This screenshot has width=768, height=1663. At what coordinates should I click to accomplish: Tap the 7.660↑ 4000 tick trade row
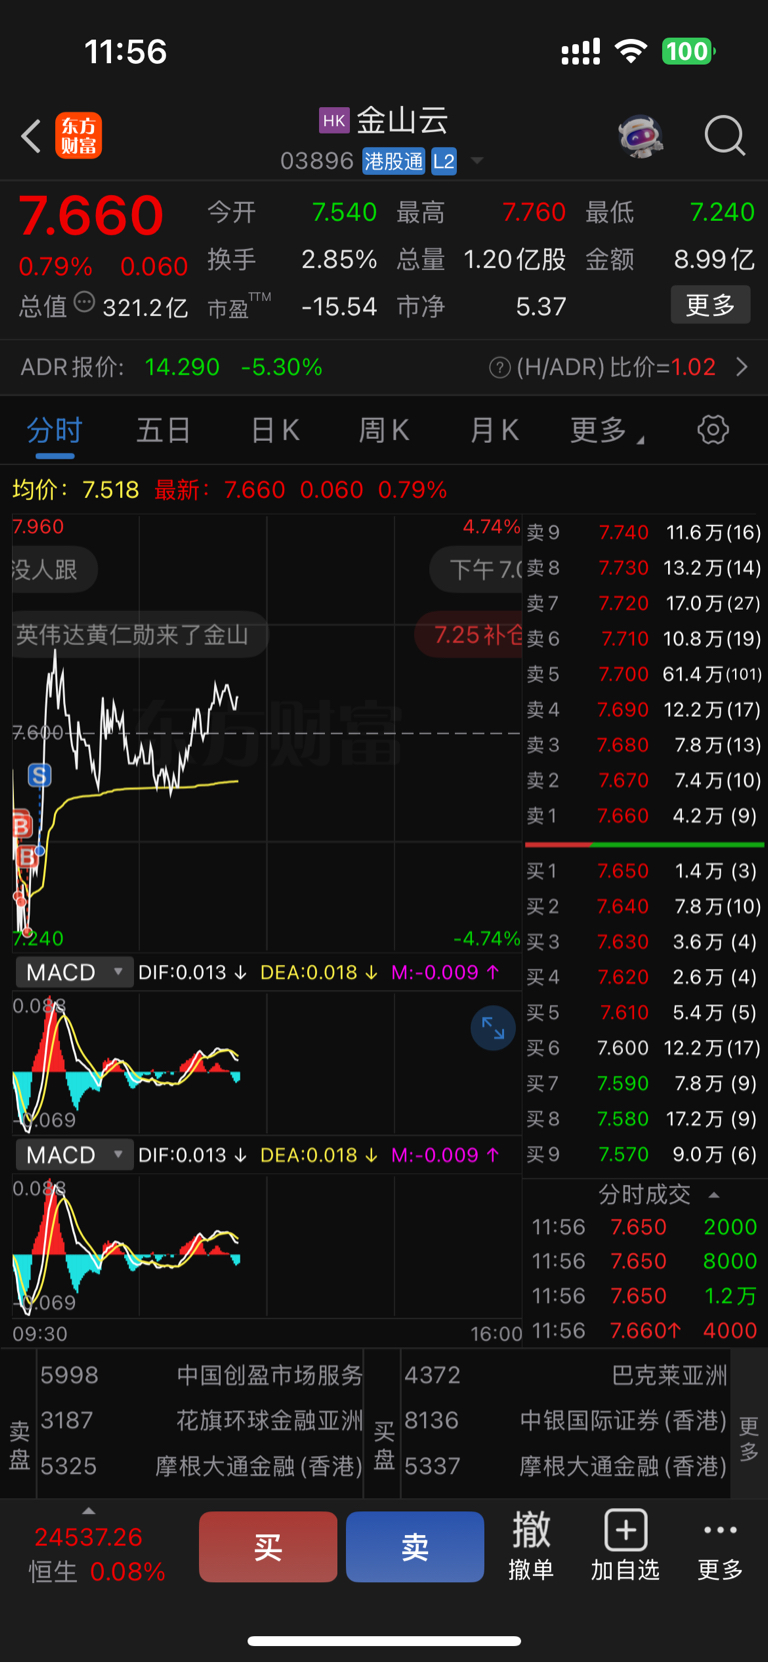(x=644, y=1331)
